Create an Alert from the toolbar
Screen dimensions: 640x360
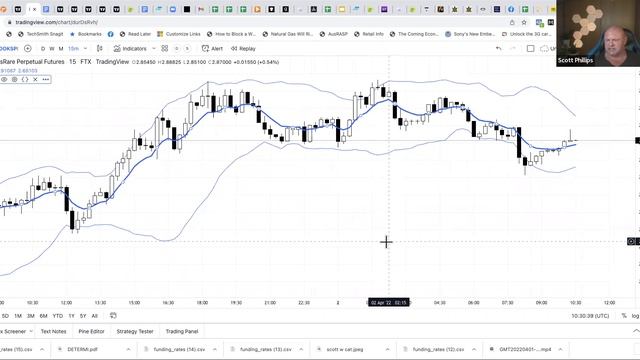click(x=212, y=49)
